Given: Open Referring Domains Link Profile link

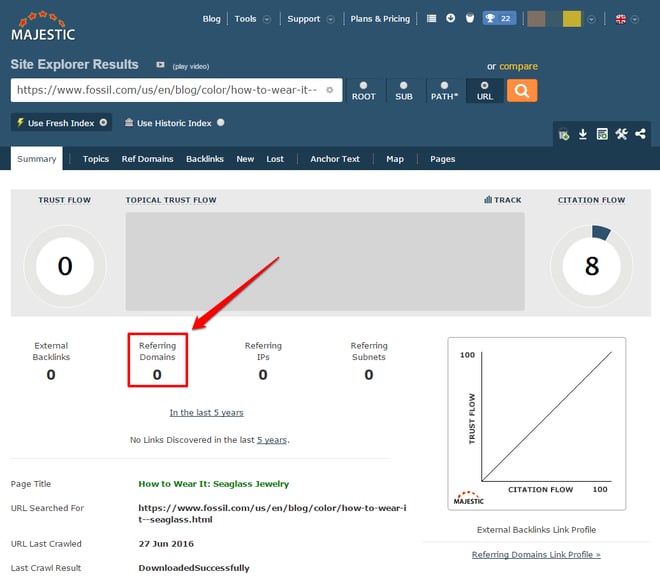Looking at the screenshot, I should click(536, 555).
